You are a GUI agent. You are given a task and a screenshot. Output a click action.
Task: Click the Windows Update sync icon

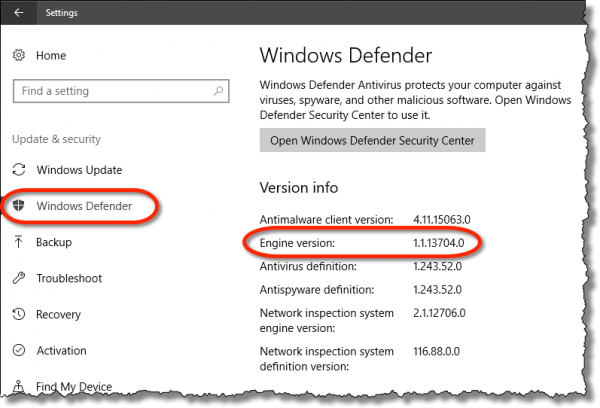click(x=19, y=170)
